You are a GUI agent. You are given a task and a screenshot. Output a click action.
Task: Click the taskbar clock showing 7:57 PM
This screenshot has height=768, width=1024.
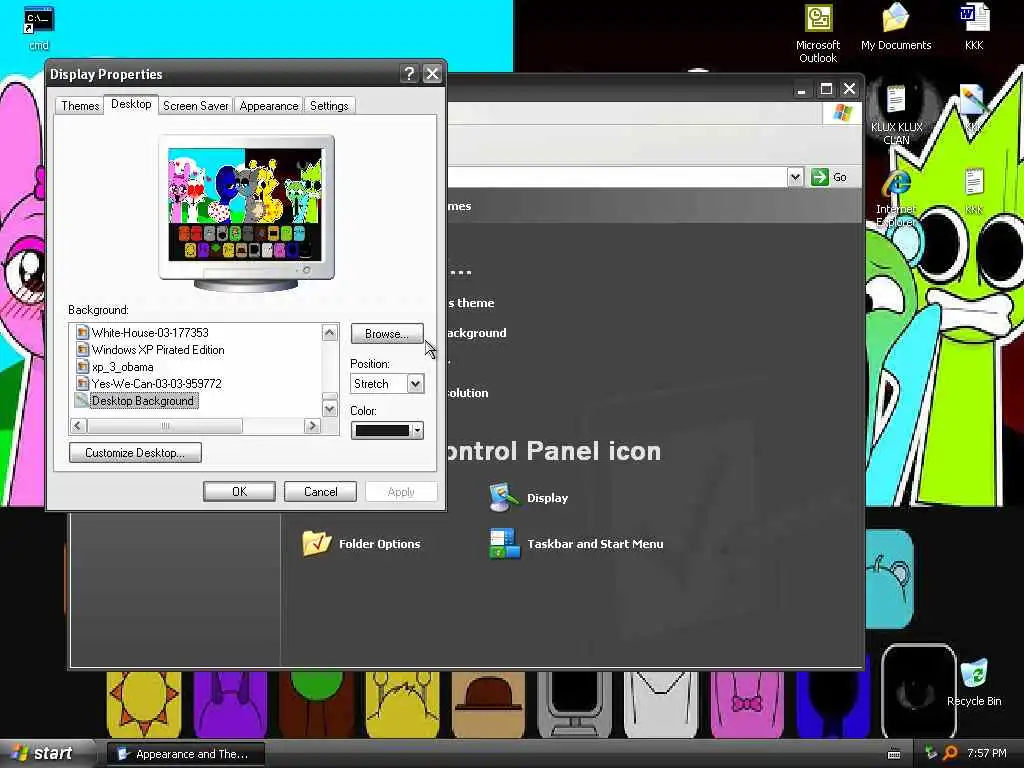[x=987, y=753]
